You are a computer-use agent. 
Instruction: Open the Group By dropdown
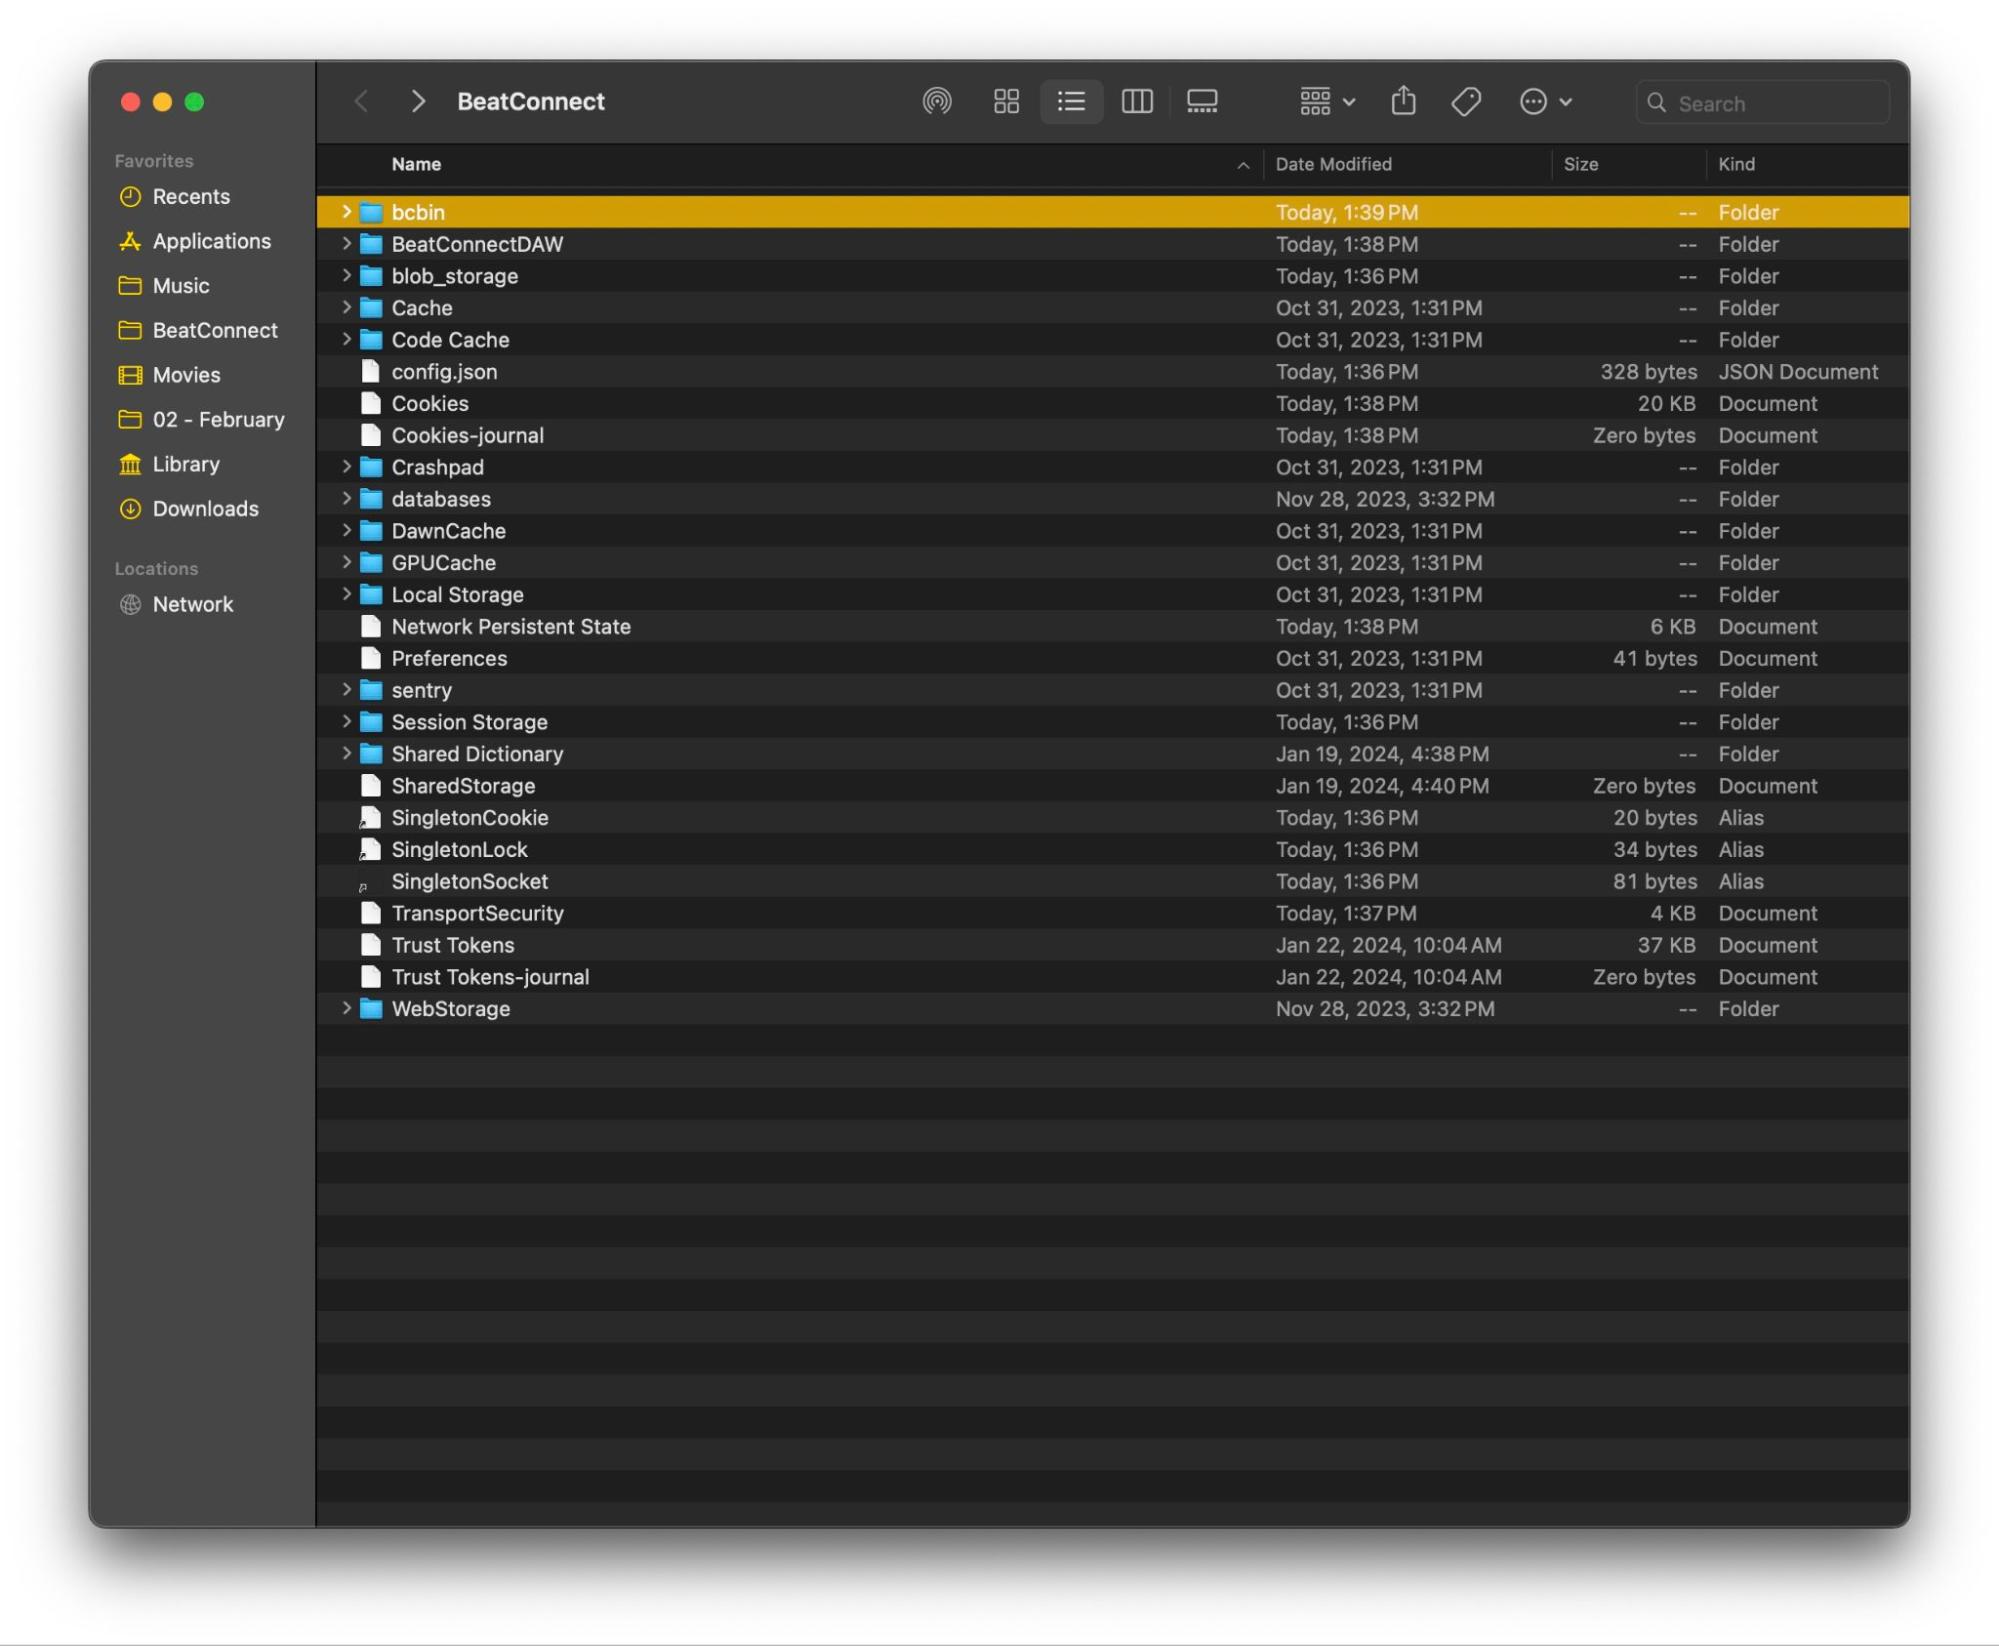coord(1327,102)
